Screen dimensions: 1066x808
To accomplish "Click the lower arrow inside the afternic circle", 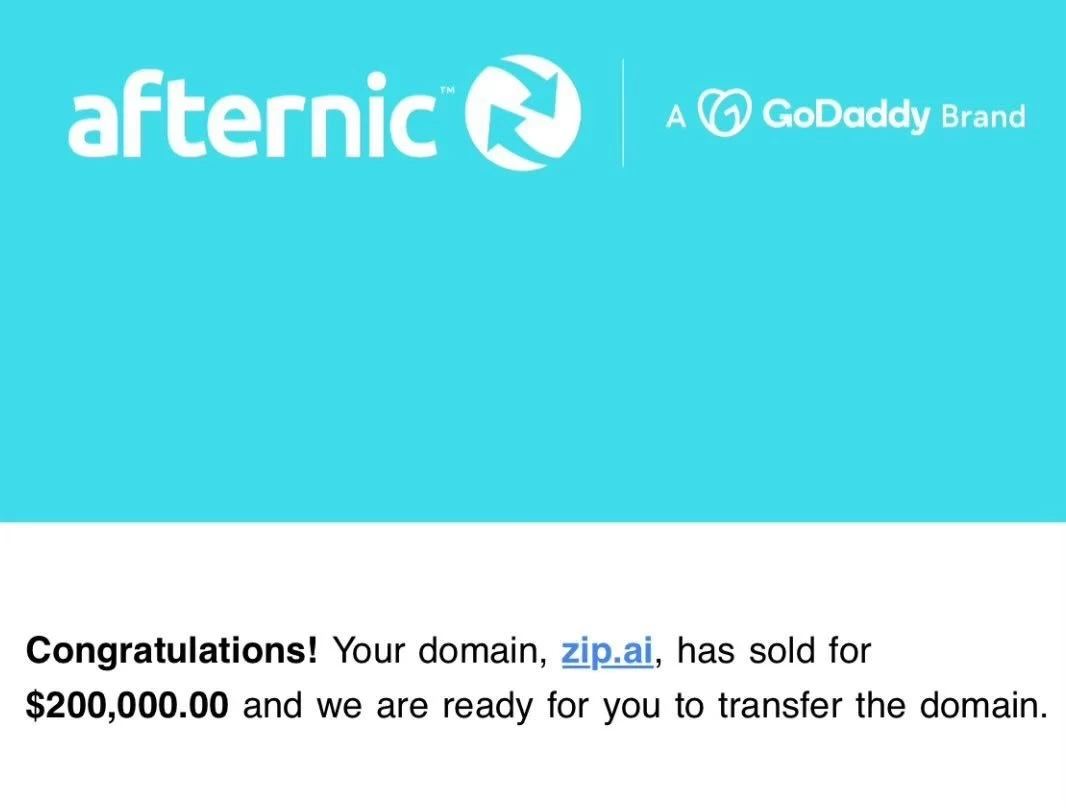I will point(508,136).
